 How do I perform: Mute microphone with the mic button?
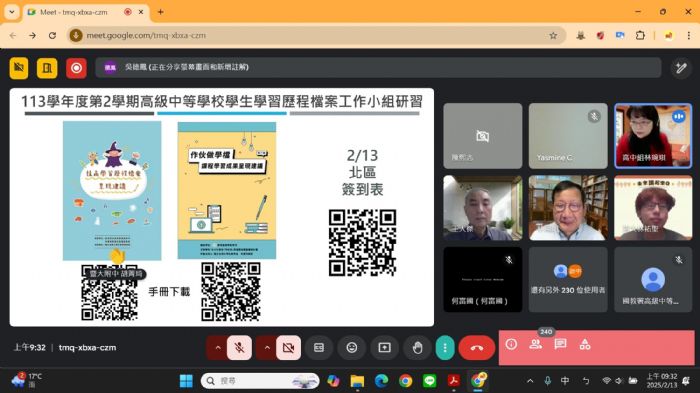point(239,347)
